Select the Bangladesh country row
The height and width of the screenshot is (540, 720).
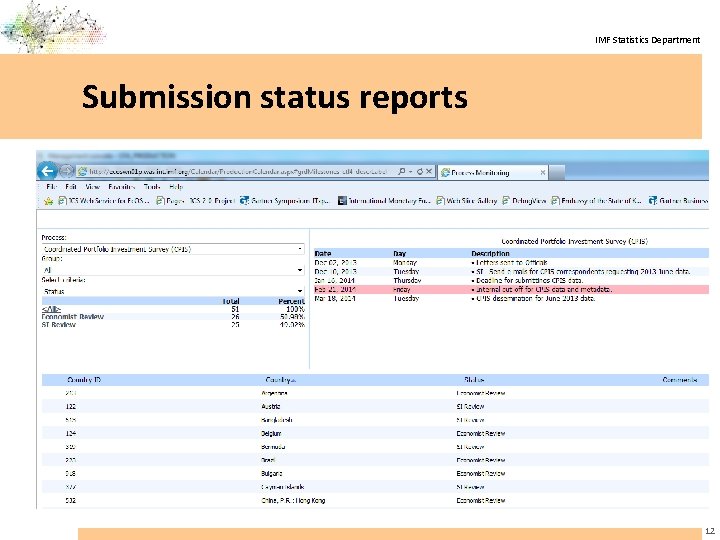375,420
